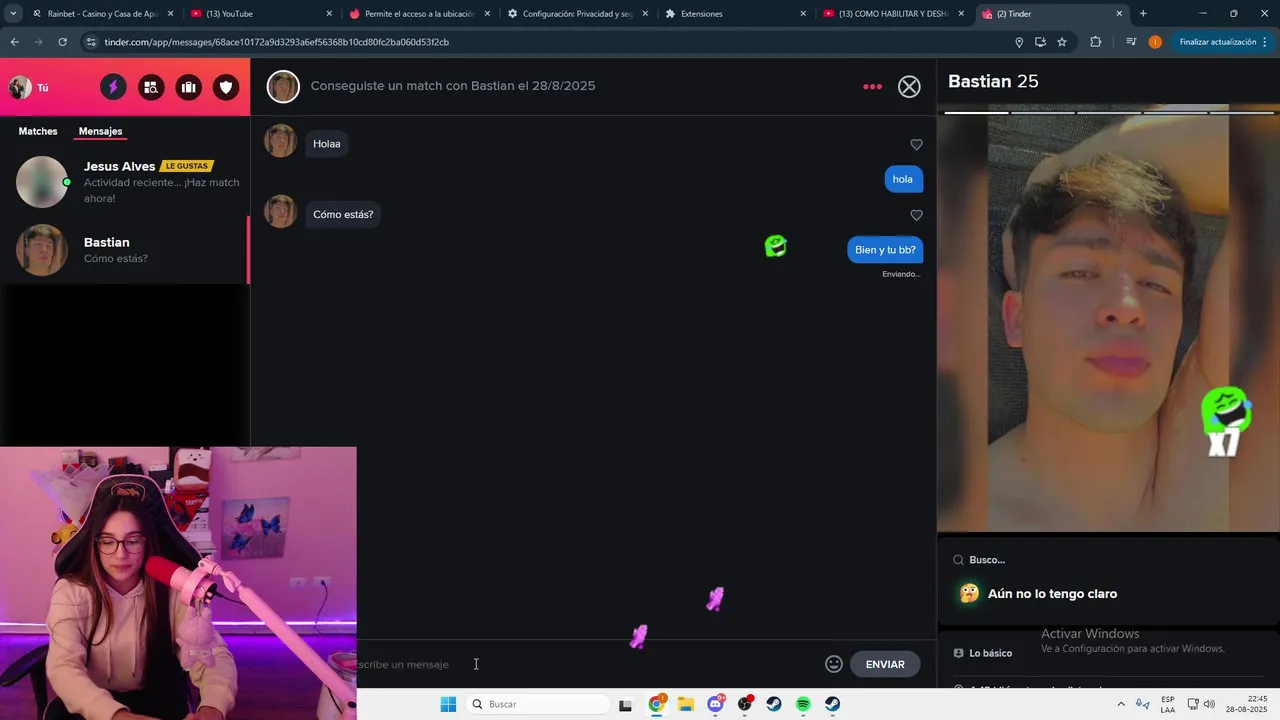
Task: Click the taskbar Buscar search box
Action: click(538, 704)
